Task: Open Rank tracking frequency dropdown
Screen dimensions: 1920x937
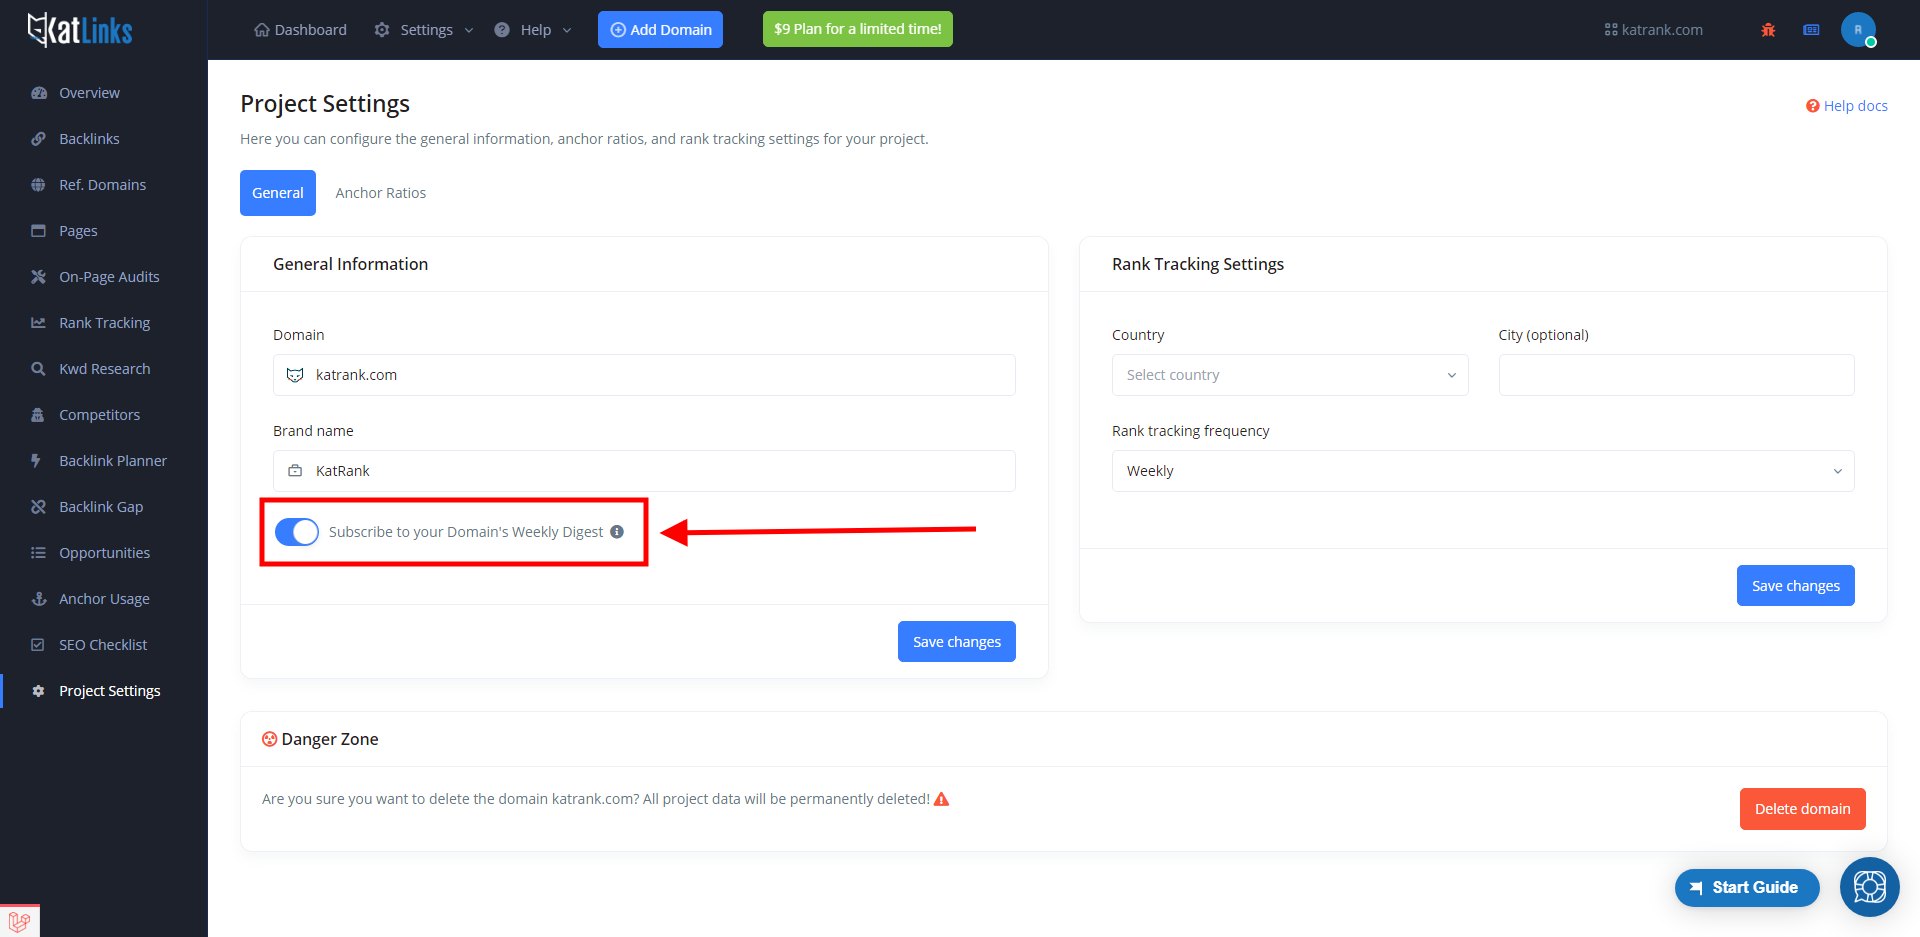Action: (x=1483, y=471)
